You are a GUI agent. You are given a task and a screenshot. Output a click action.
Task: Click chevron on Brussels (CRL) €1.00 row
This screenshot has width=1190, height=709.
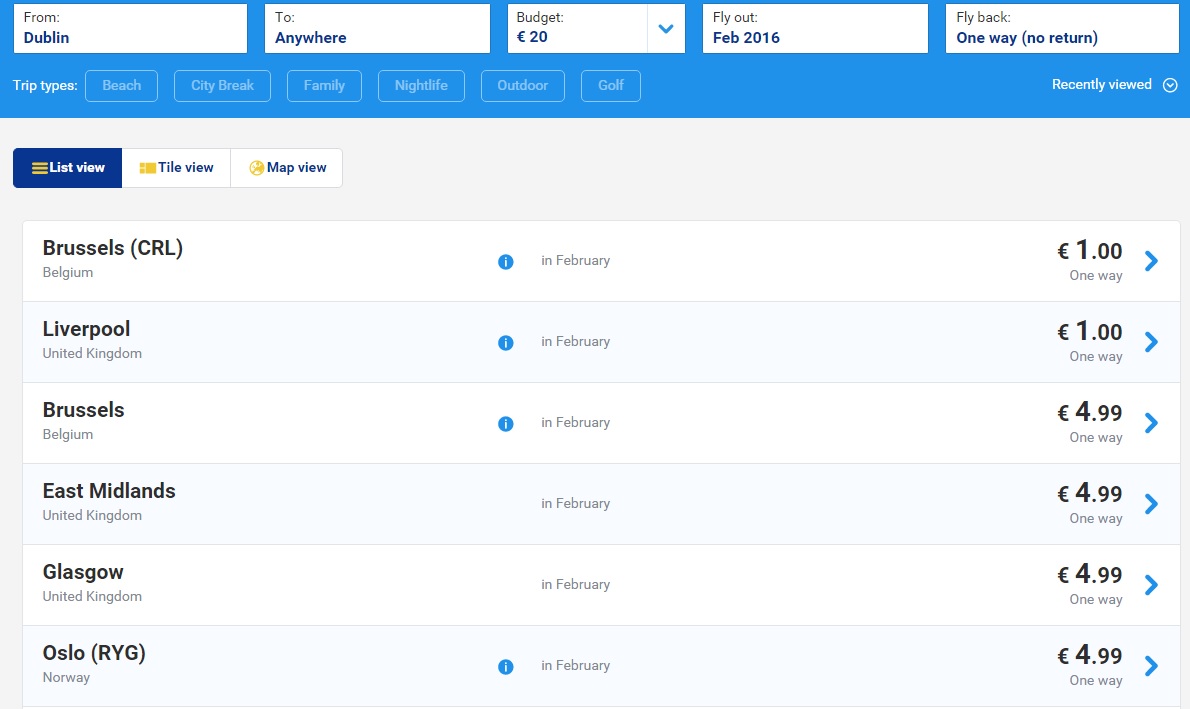1151,261
